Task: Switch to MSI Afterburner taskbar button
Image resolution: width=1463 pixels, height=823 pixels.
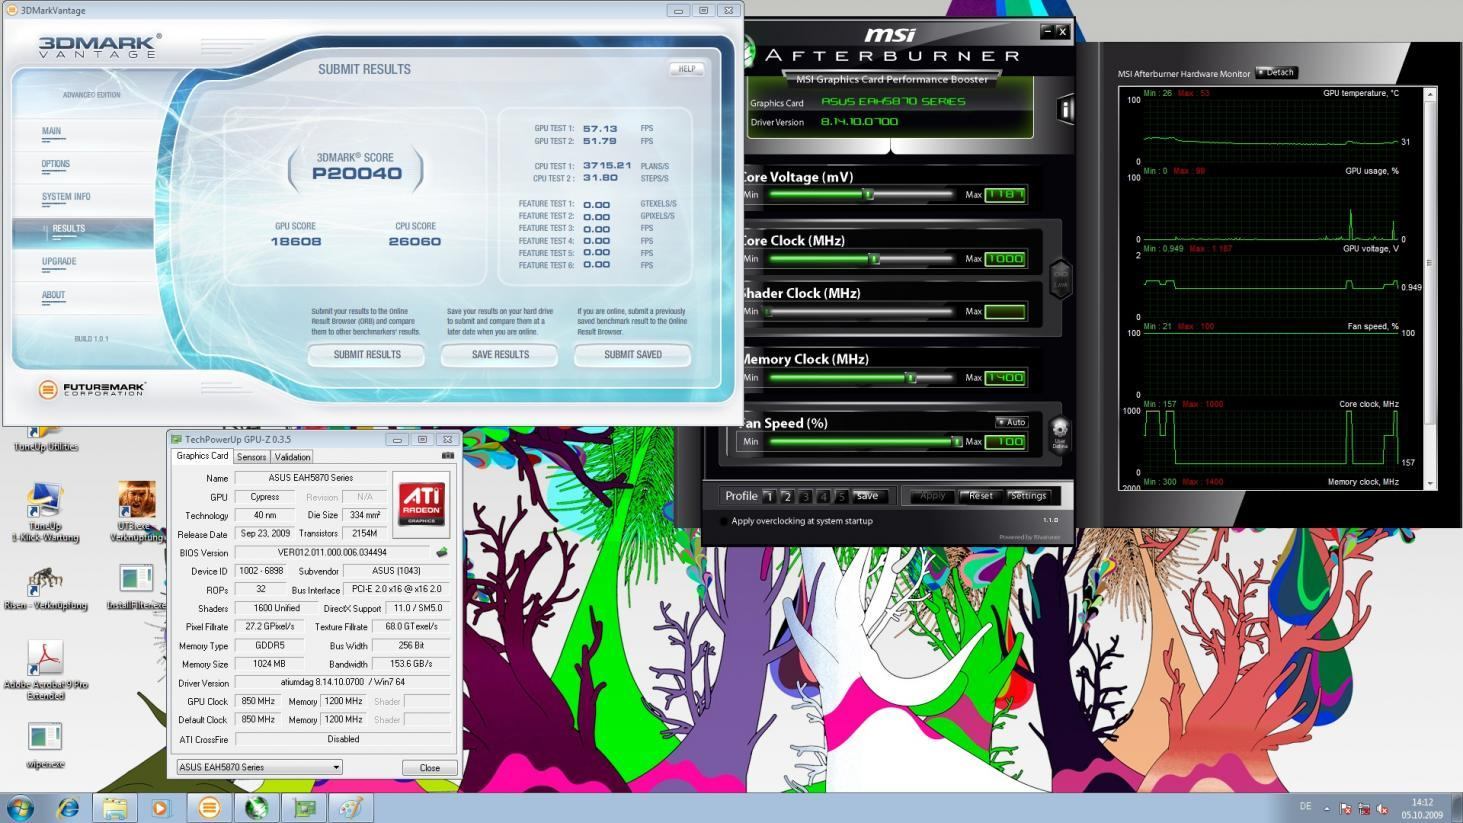Action: [x=257, y=807]
